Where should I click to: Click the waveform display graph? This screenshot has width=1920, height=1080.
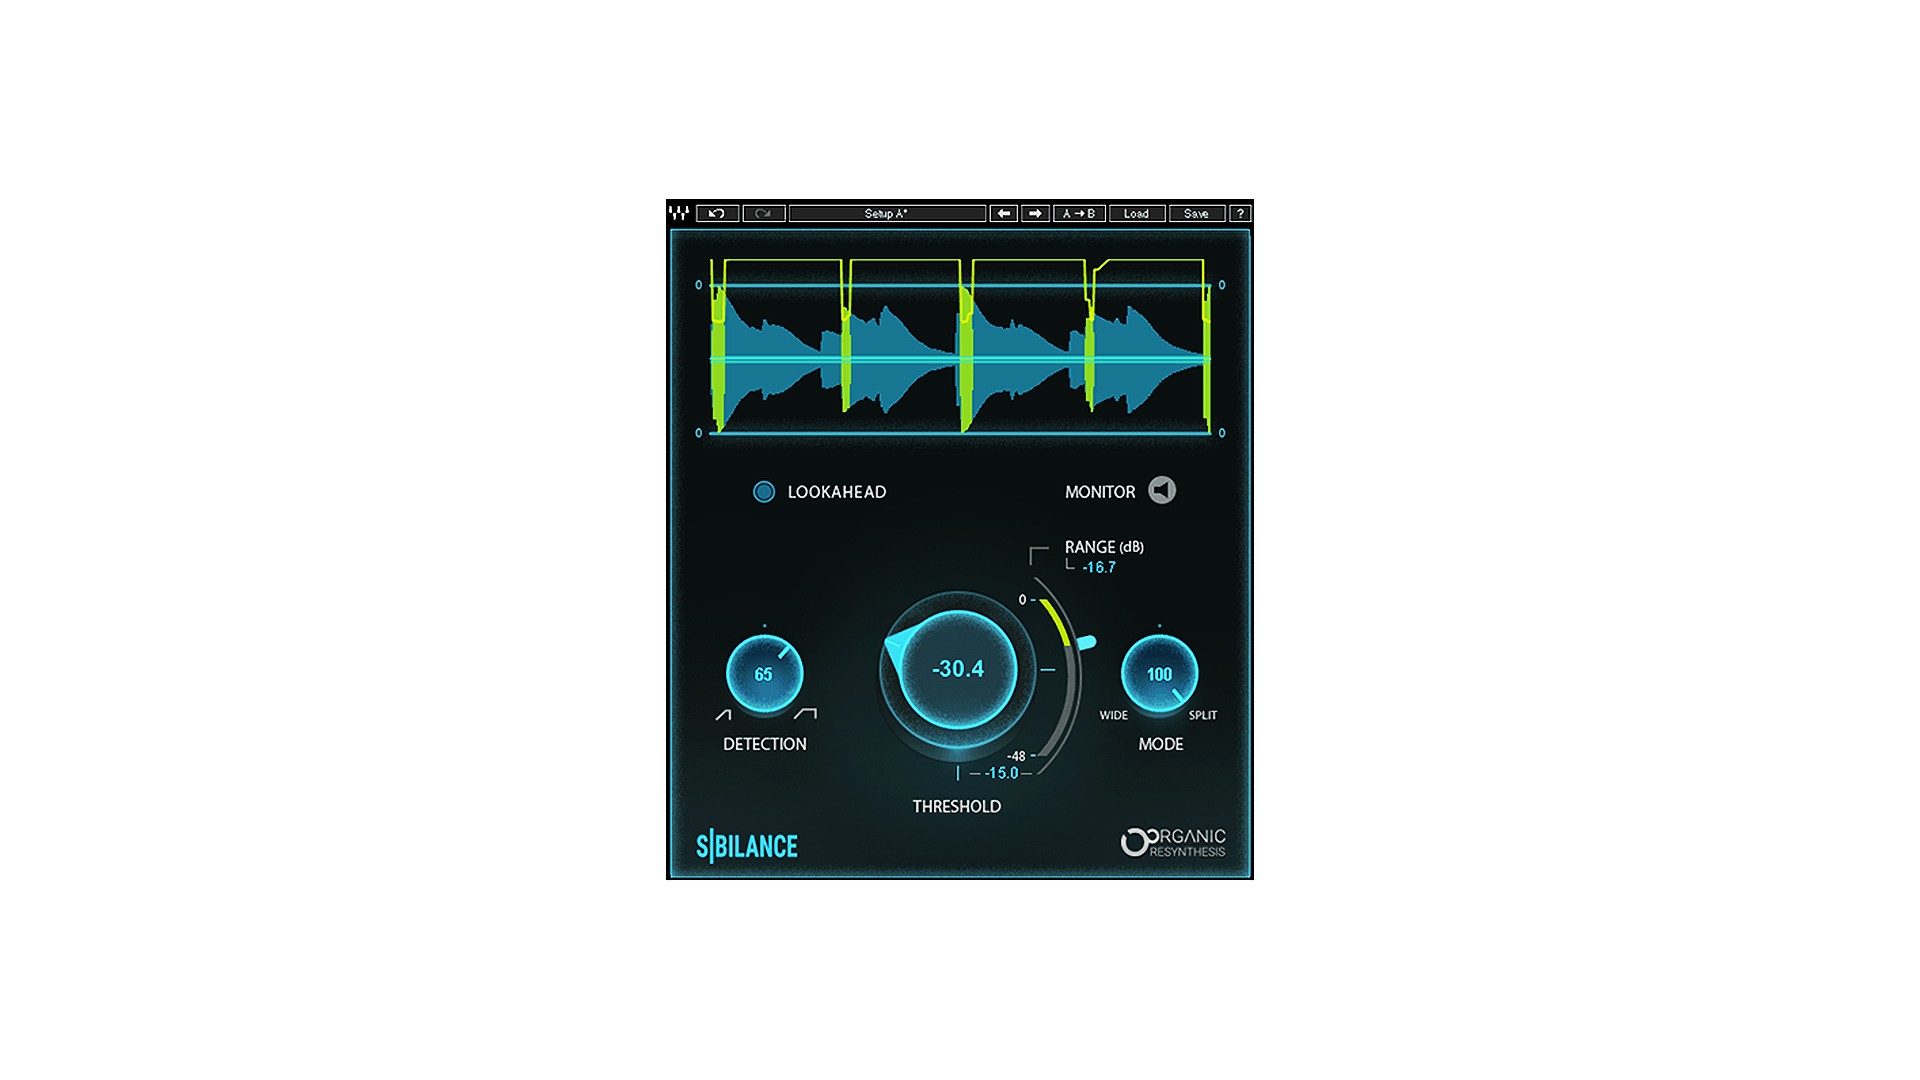pyautogui.click(x=960, y=350)
